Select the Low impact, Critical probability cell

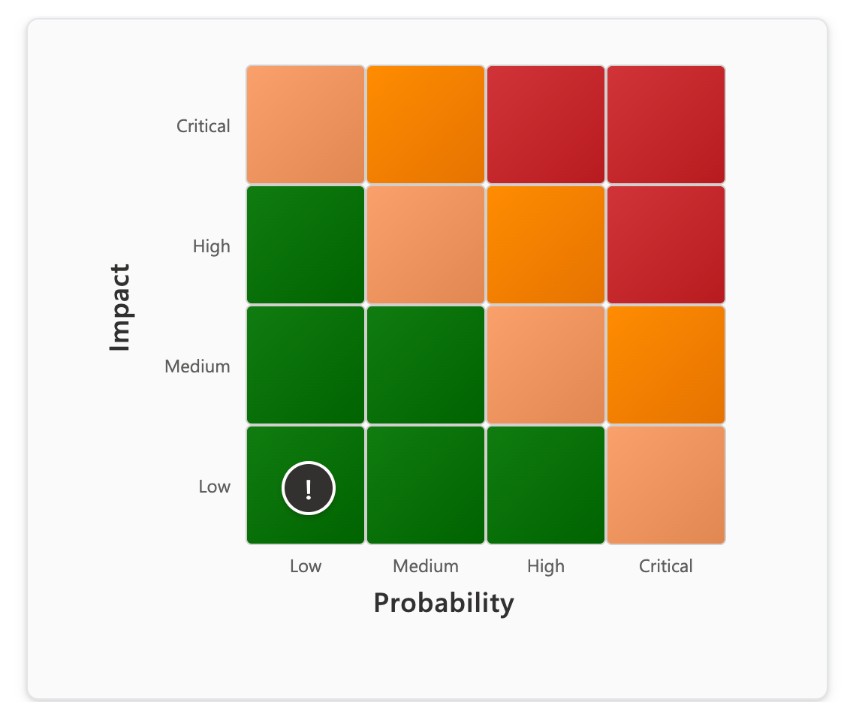coord(666,485)
